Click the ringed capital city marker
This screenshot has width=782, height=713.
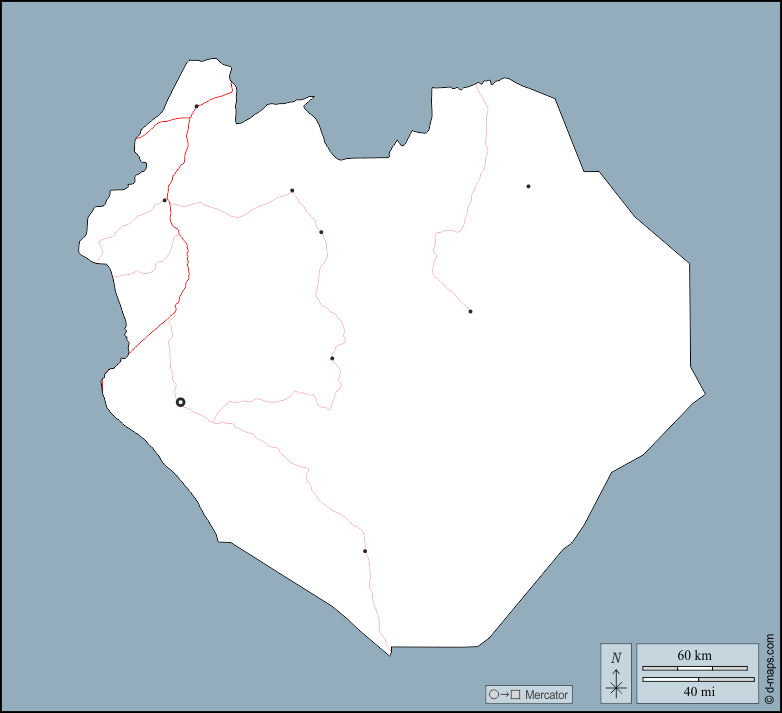180,402
